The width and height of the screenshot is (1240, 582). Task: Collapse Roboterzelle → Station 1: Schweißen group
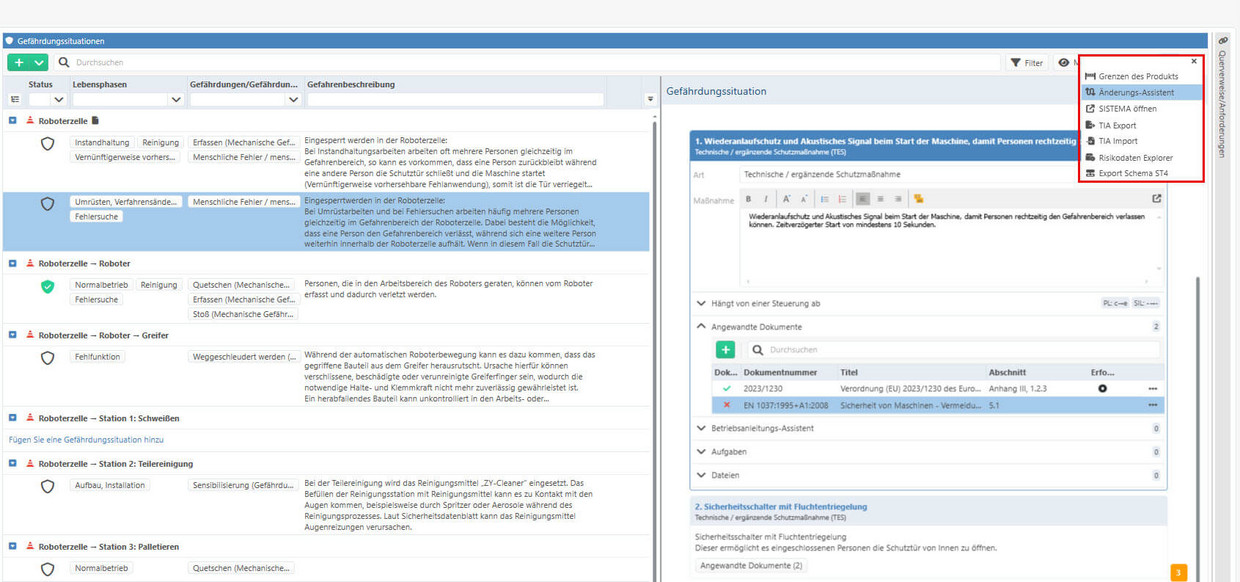(13, 418)
